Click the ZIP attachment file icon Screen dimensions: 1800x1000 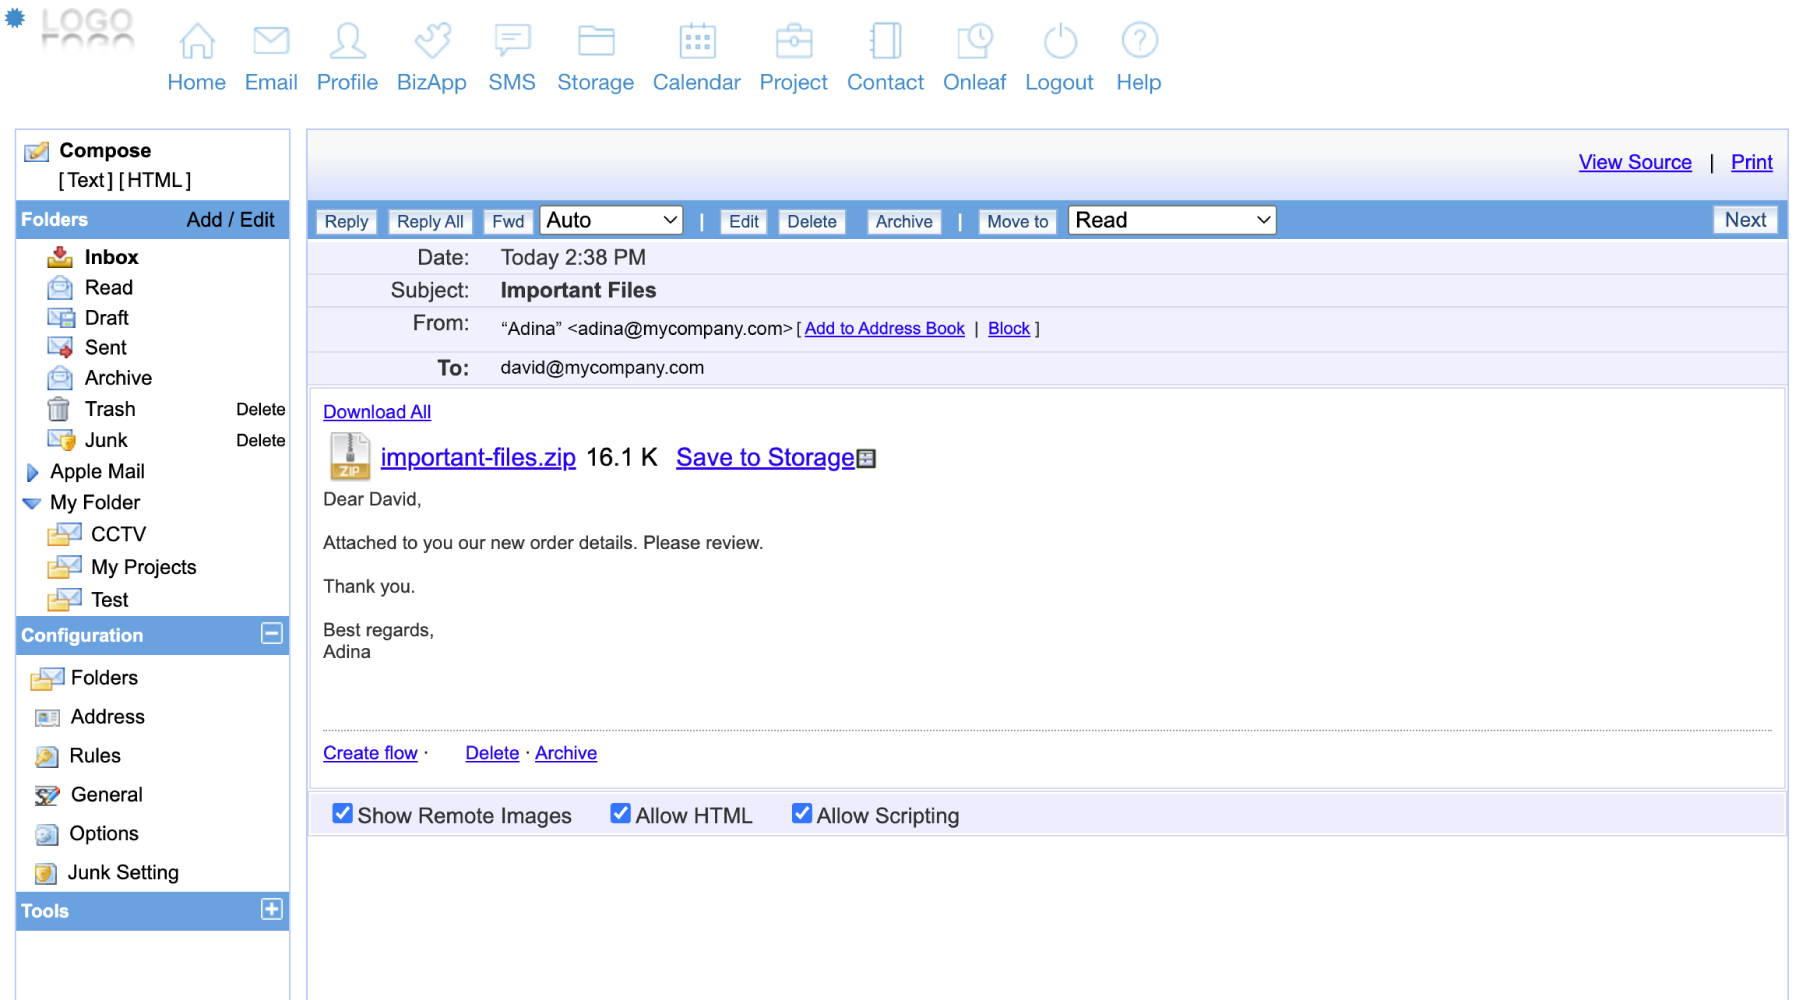pos(350,457)
